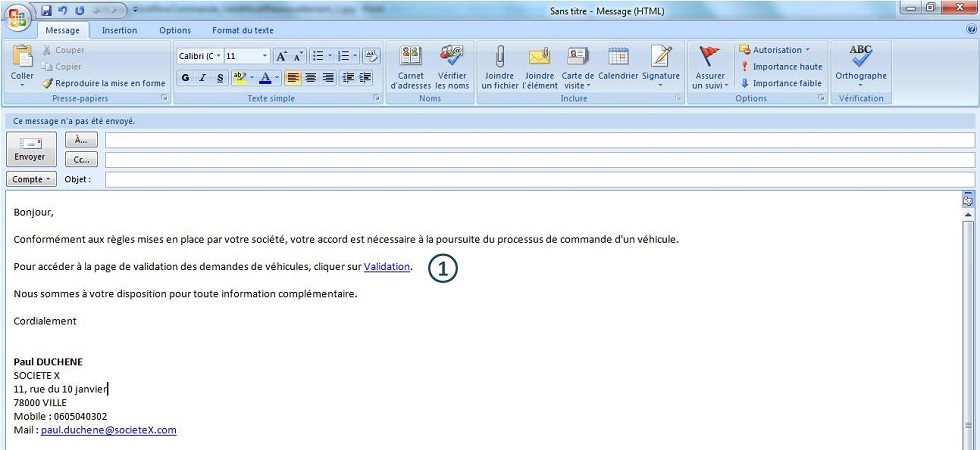Click the Joindre un fichier paperclip icon
The height and width of the screenshot is (450, 980).
[499, 58]
